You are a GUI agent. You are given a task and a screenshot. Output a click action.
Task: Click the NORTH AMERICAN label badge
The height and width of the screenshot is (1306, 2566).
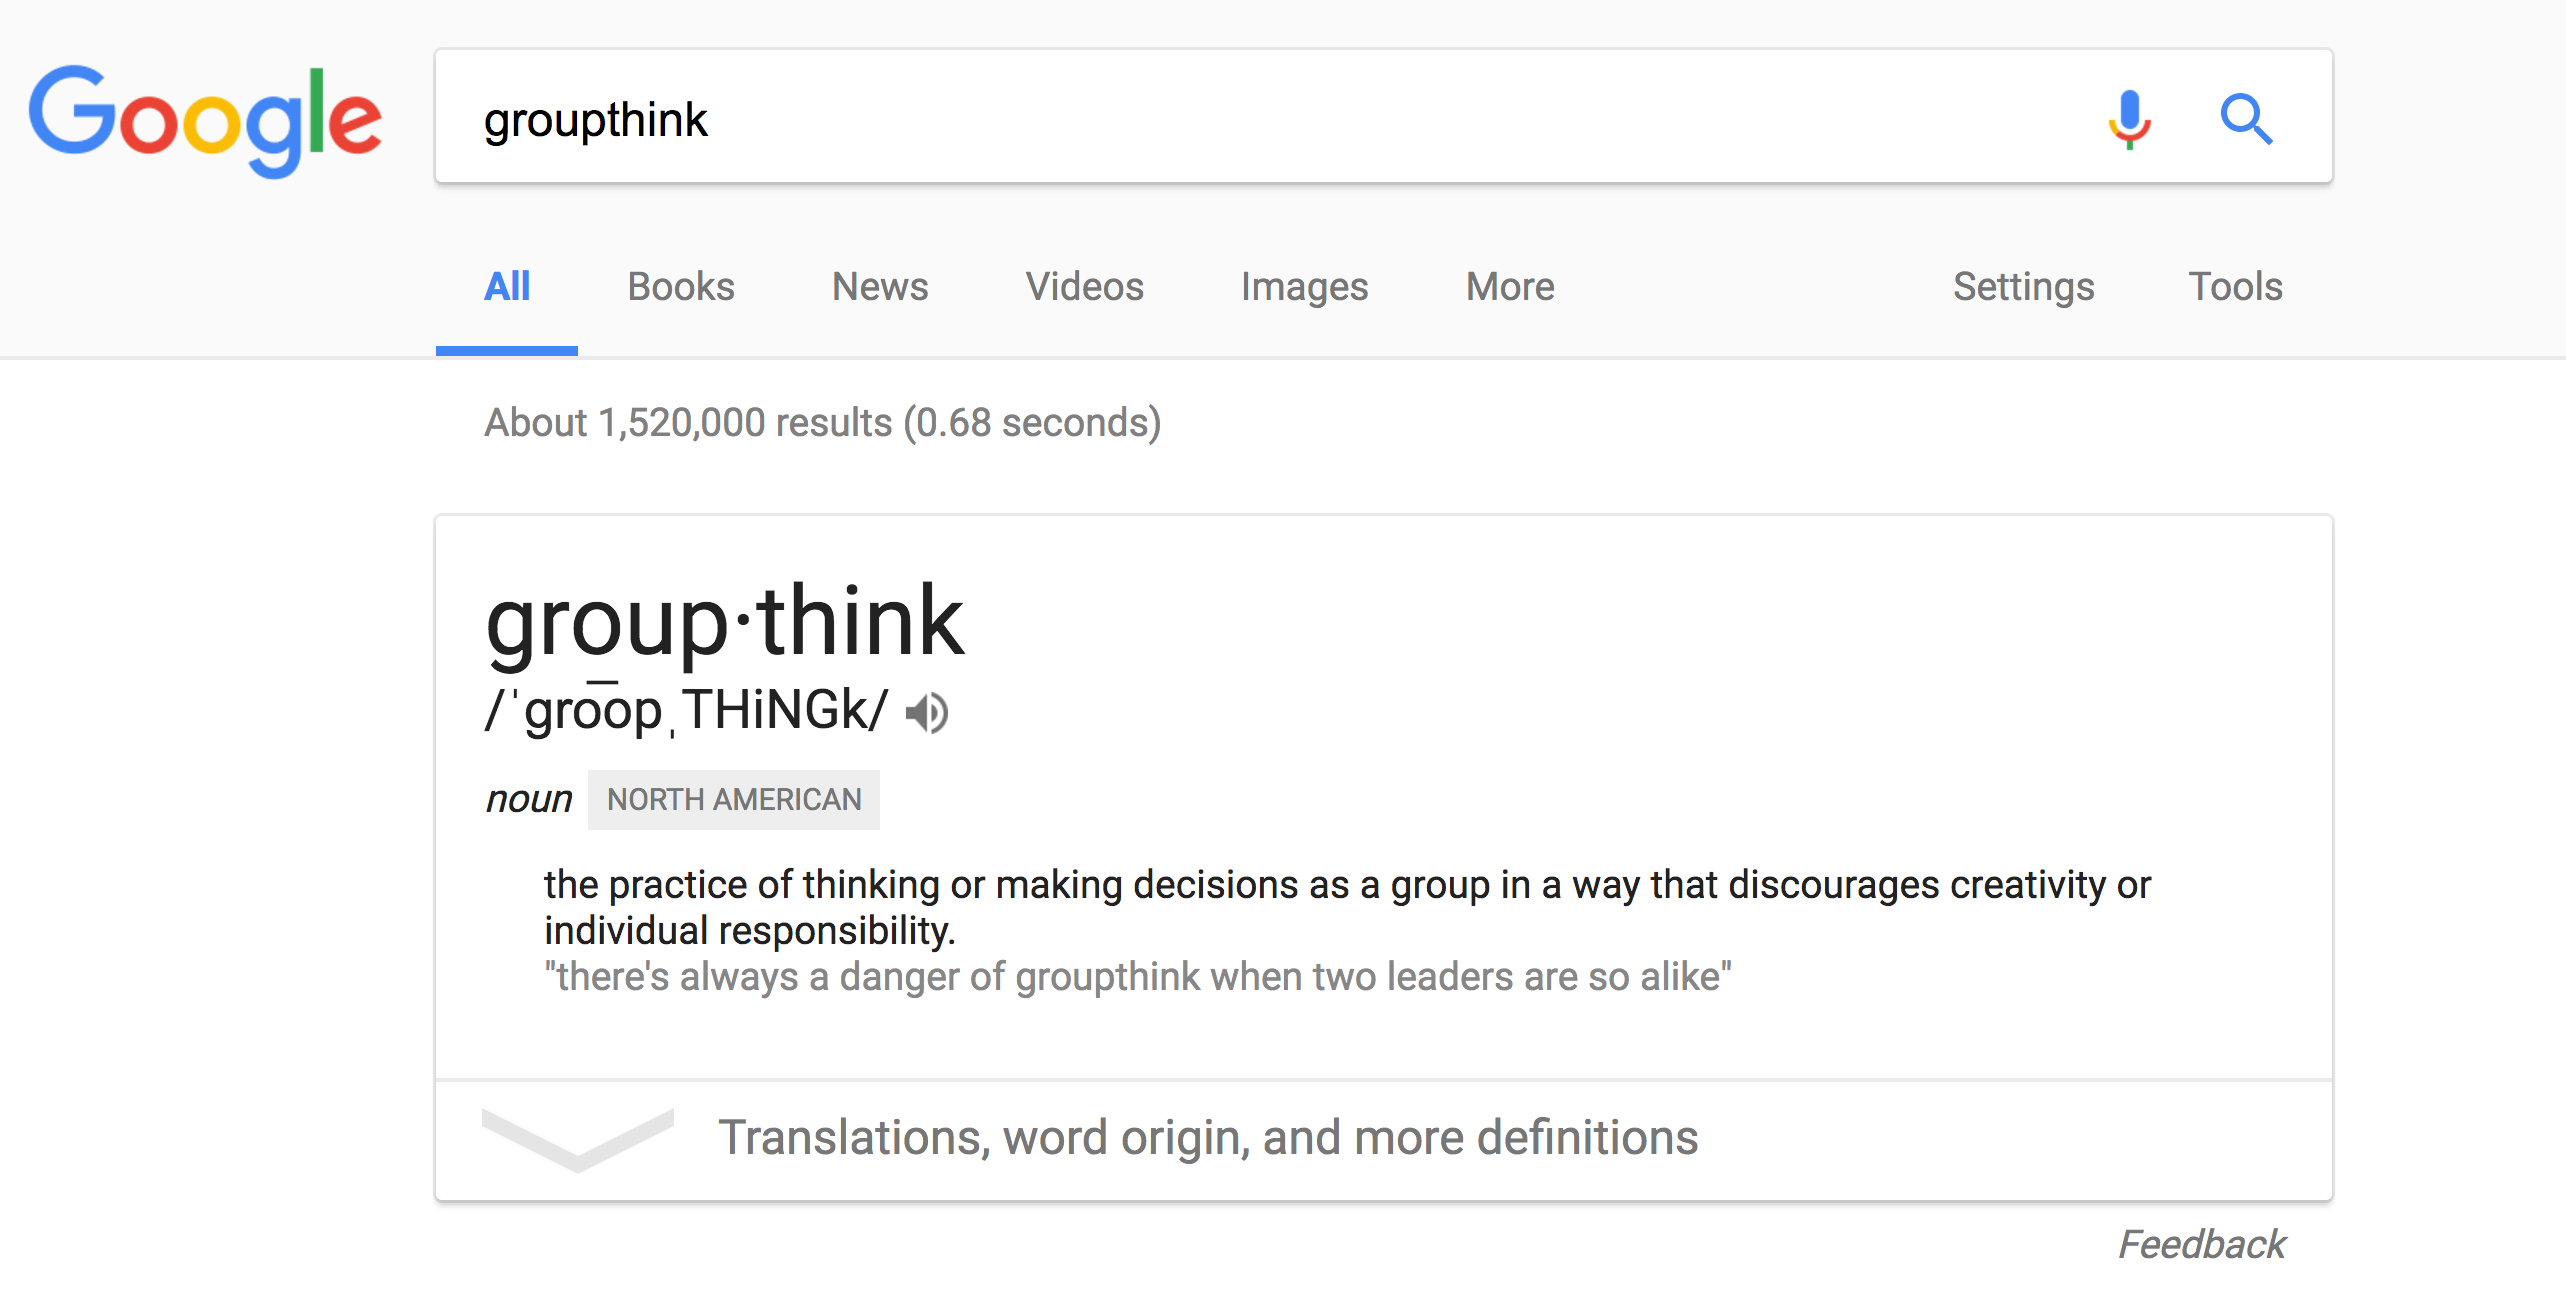(734, 800)
